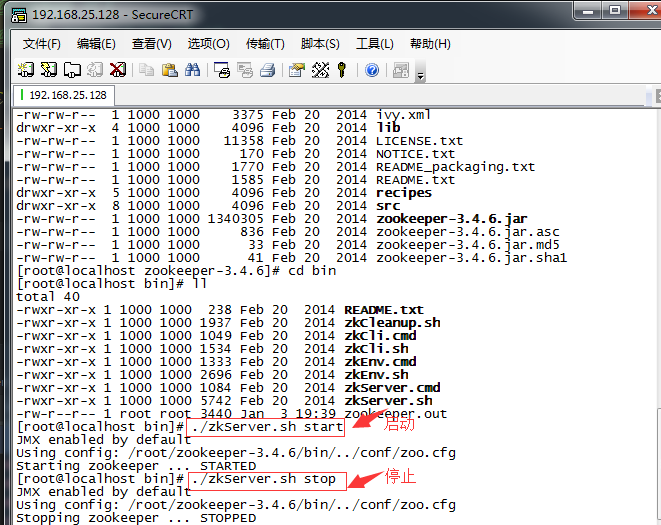Click the STARTED status text

coord(228,466)
